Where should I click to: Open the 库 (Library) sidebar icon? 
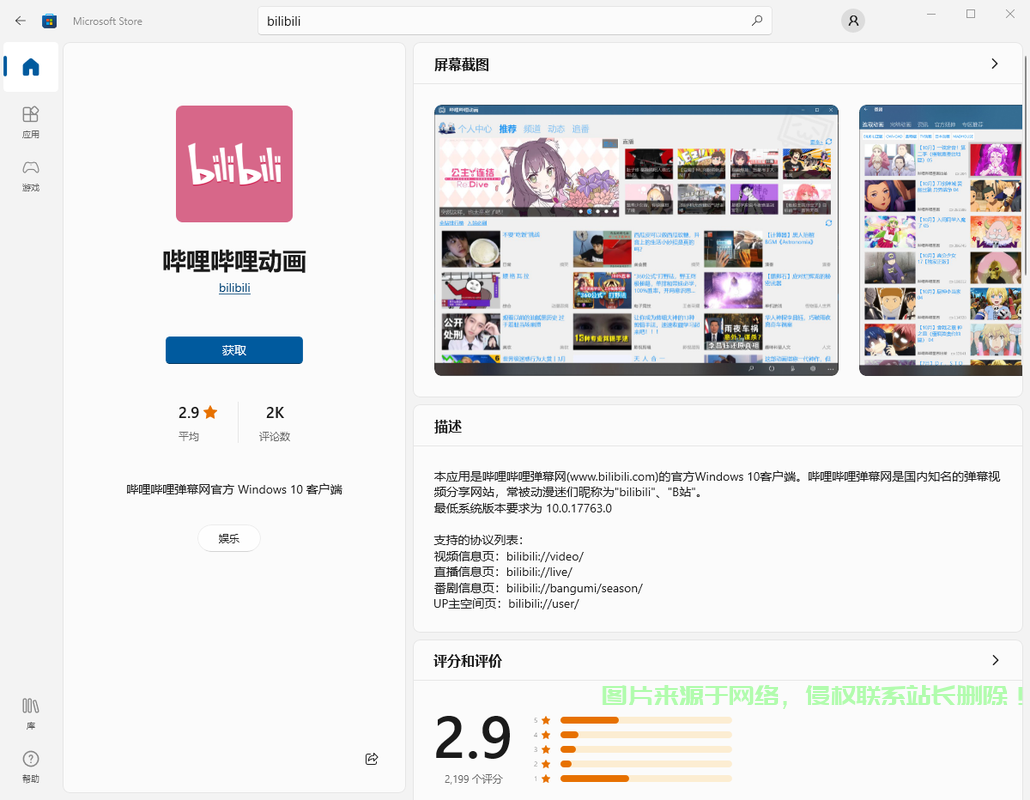click(x=30, y=713)
